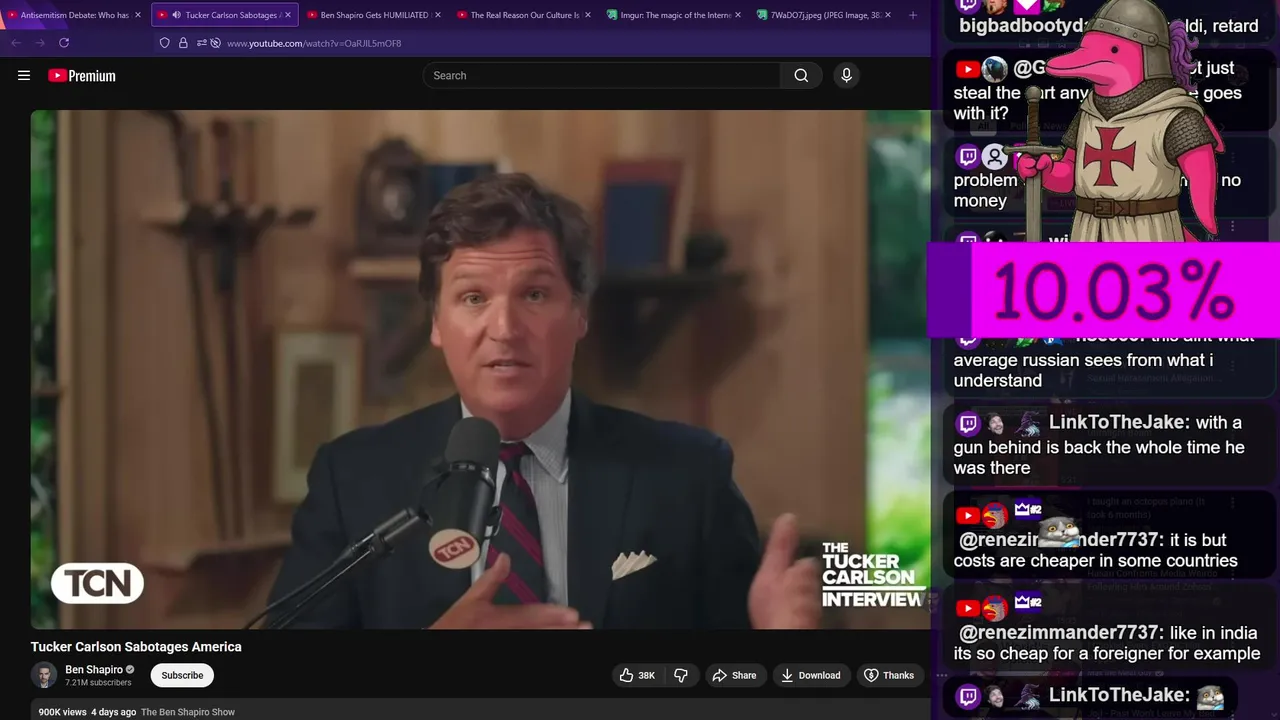Send Thanks to the creator
This screenshot has width=1280, height=720.
pos(889,675)
